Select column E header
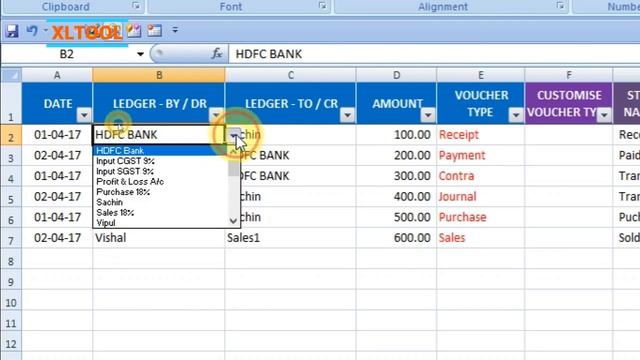640x360 pixels. click(x=481, y=75)
